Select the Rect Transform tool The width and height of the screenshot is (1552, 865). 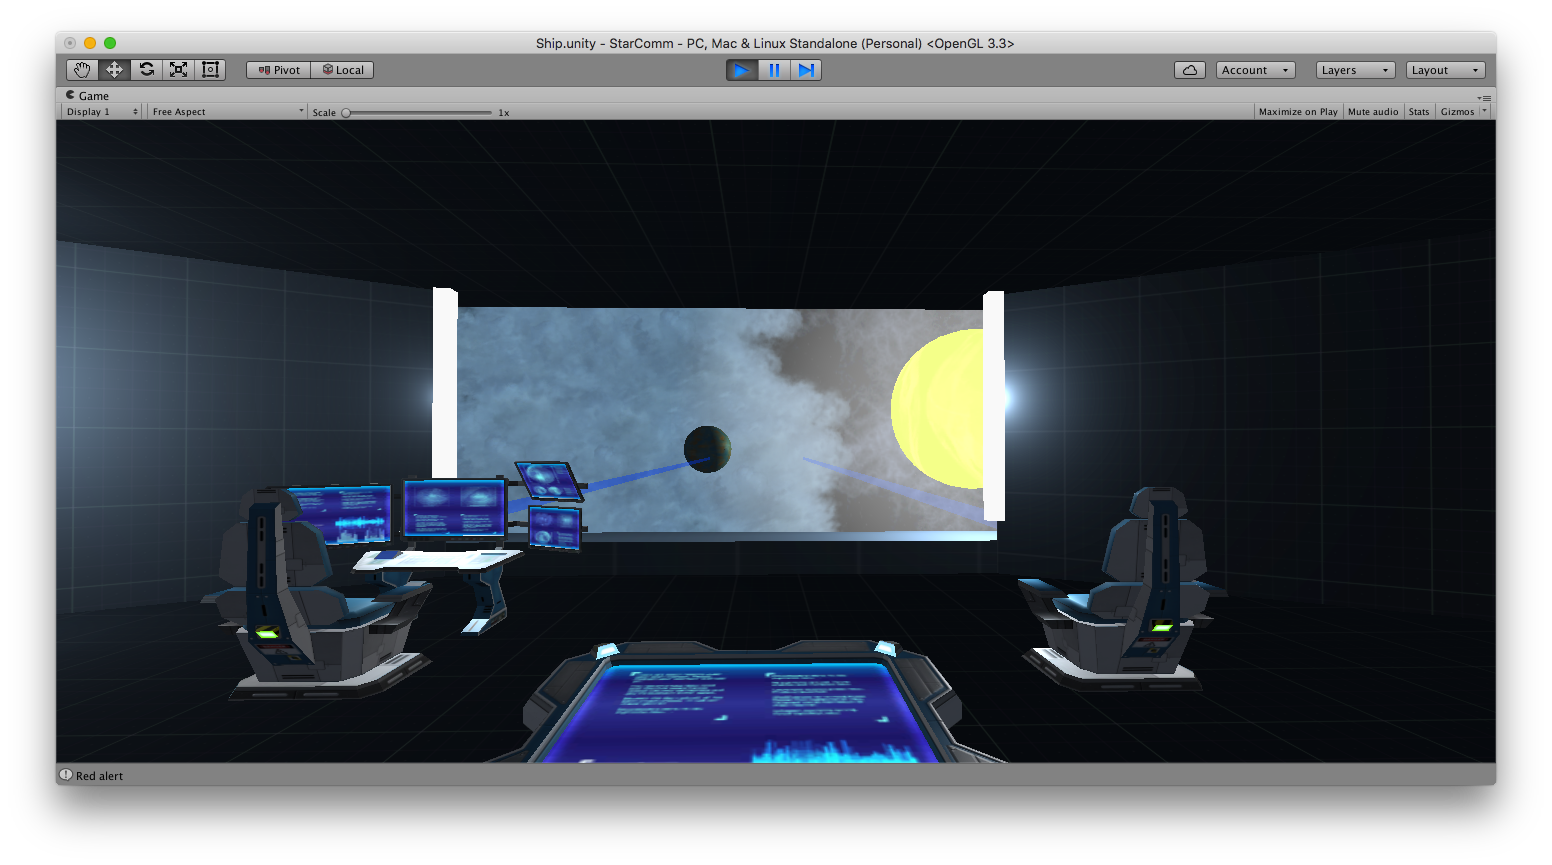[x=210, y=70]
